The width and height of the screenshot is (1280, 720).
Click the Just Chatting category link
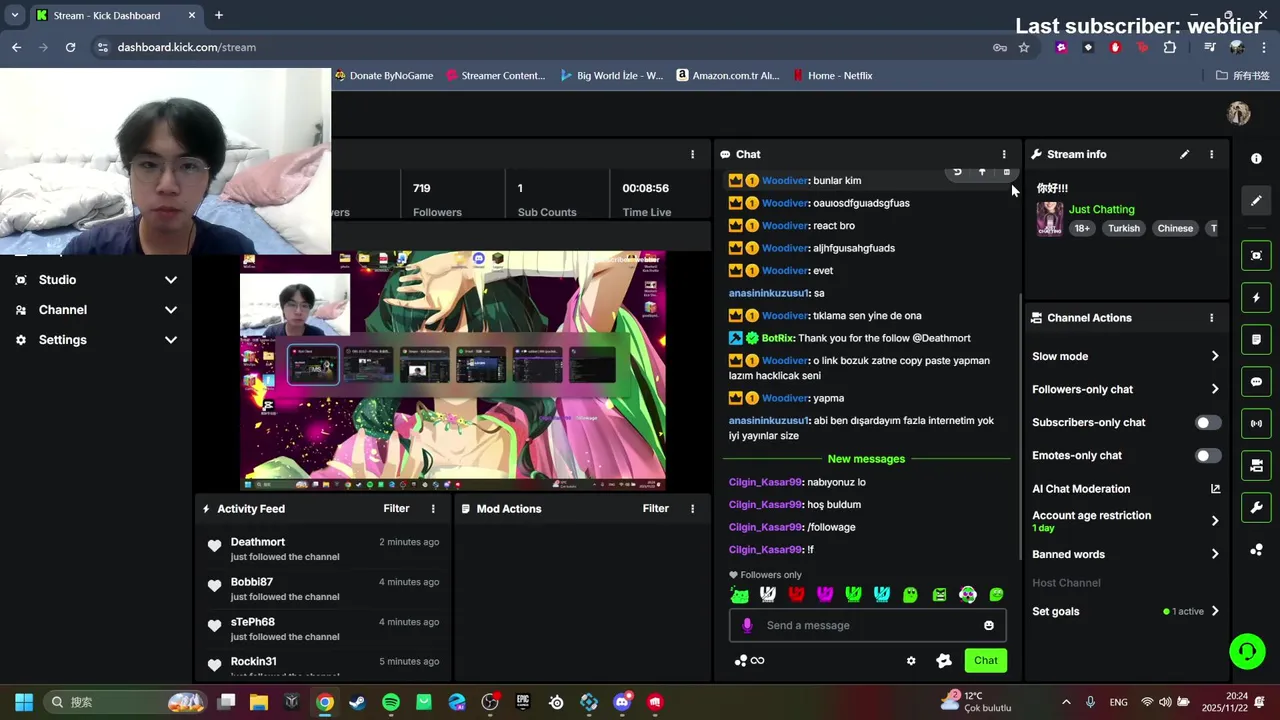click(x=1101, y=209)
